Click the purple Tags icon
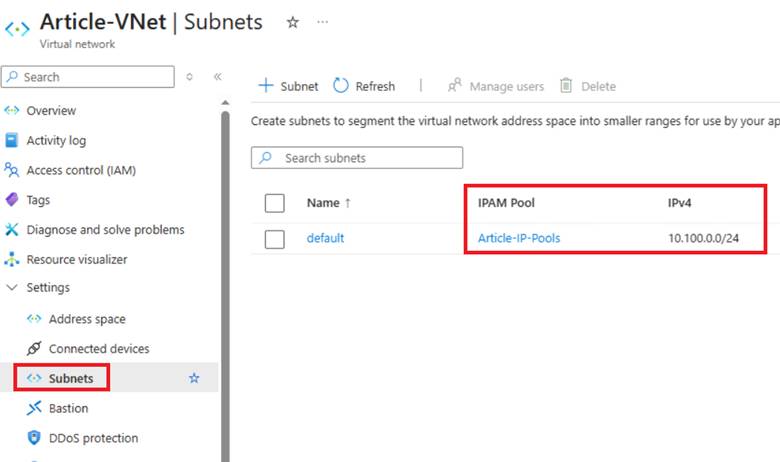Viewport: 780px width, 462px height. click(11, 199)
